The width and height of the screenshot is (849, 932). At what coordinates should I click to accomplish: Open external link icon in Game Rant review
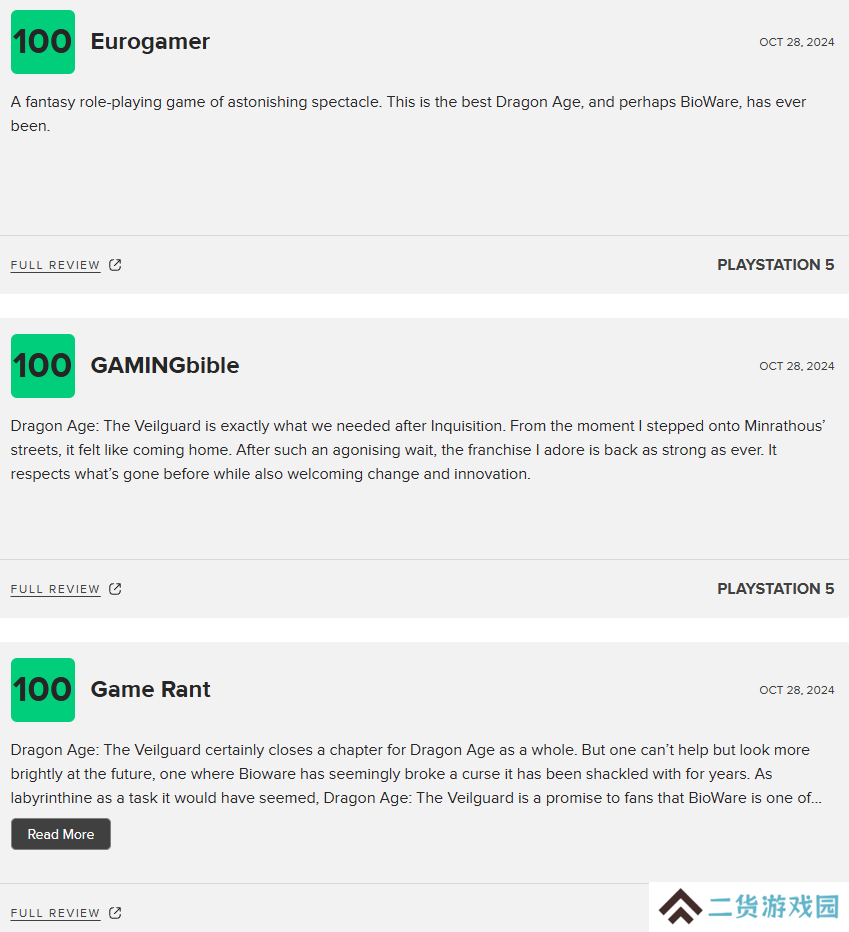[115, 913]
